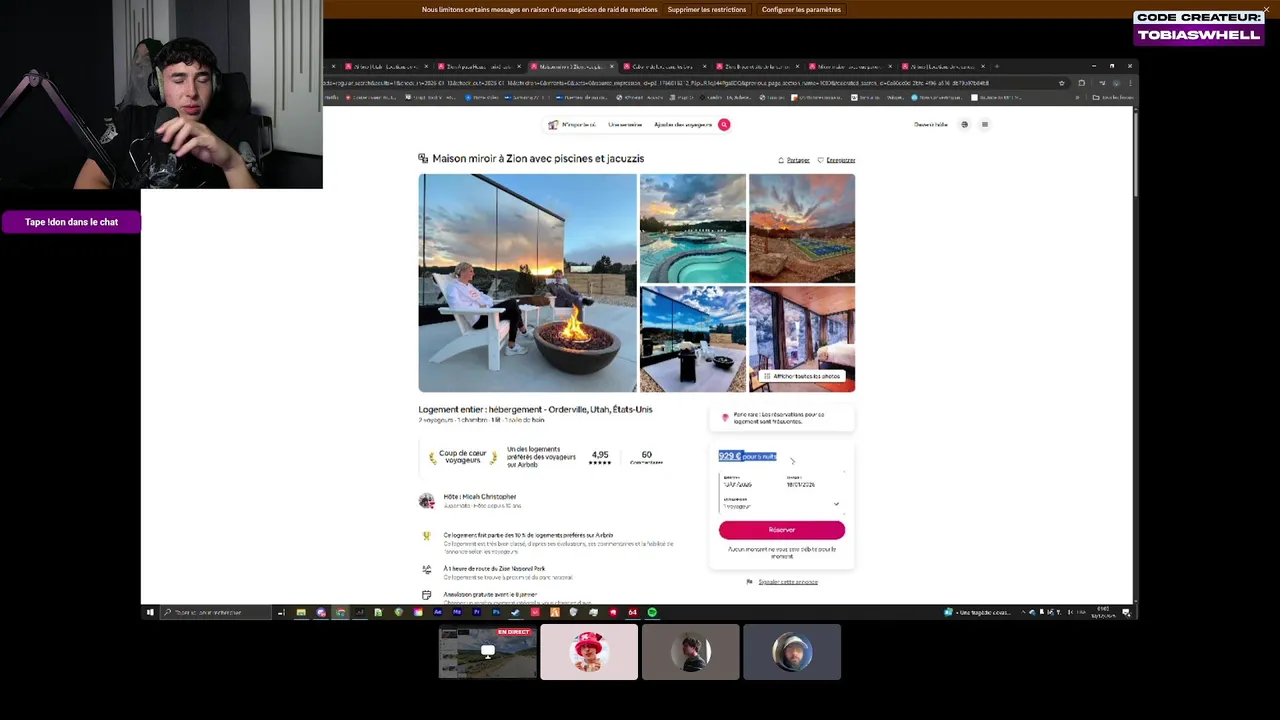
Task: Click Configurer les paramètres button
Action: (801, 10)
